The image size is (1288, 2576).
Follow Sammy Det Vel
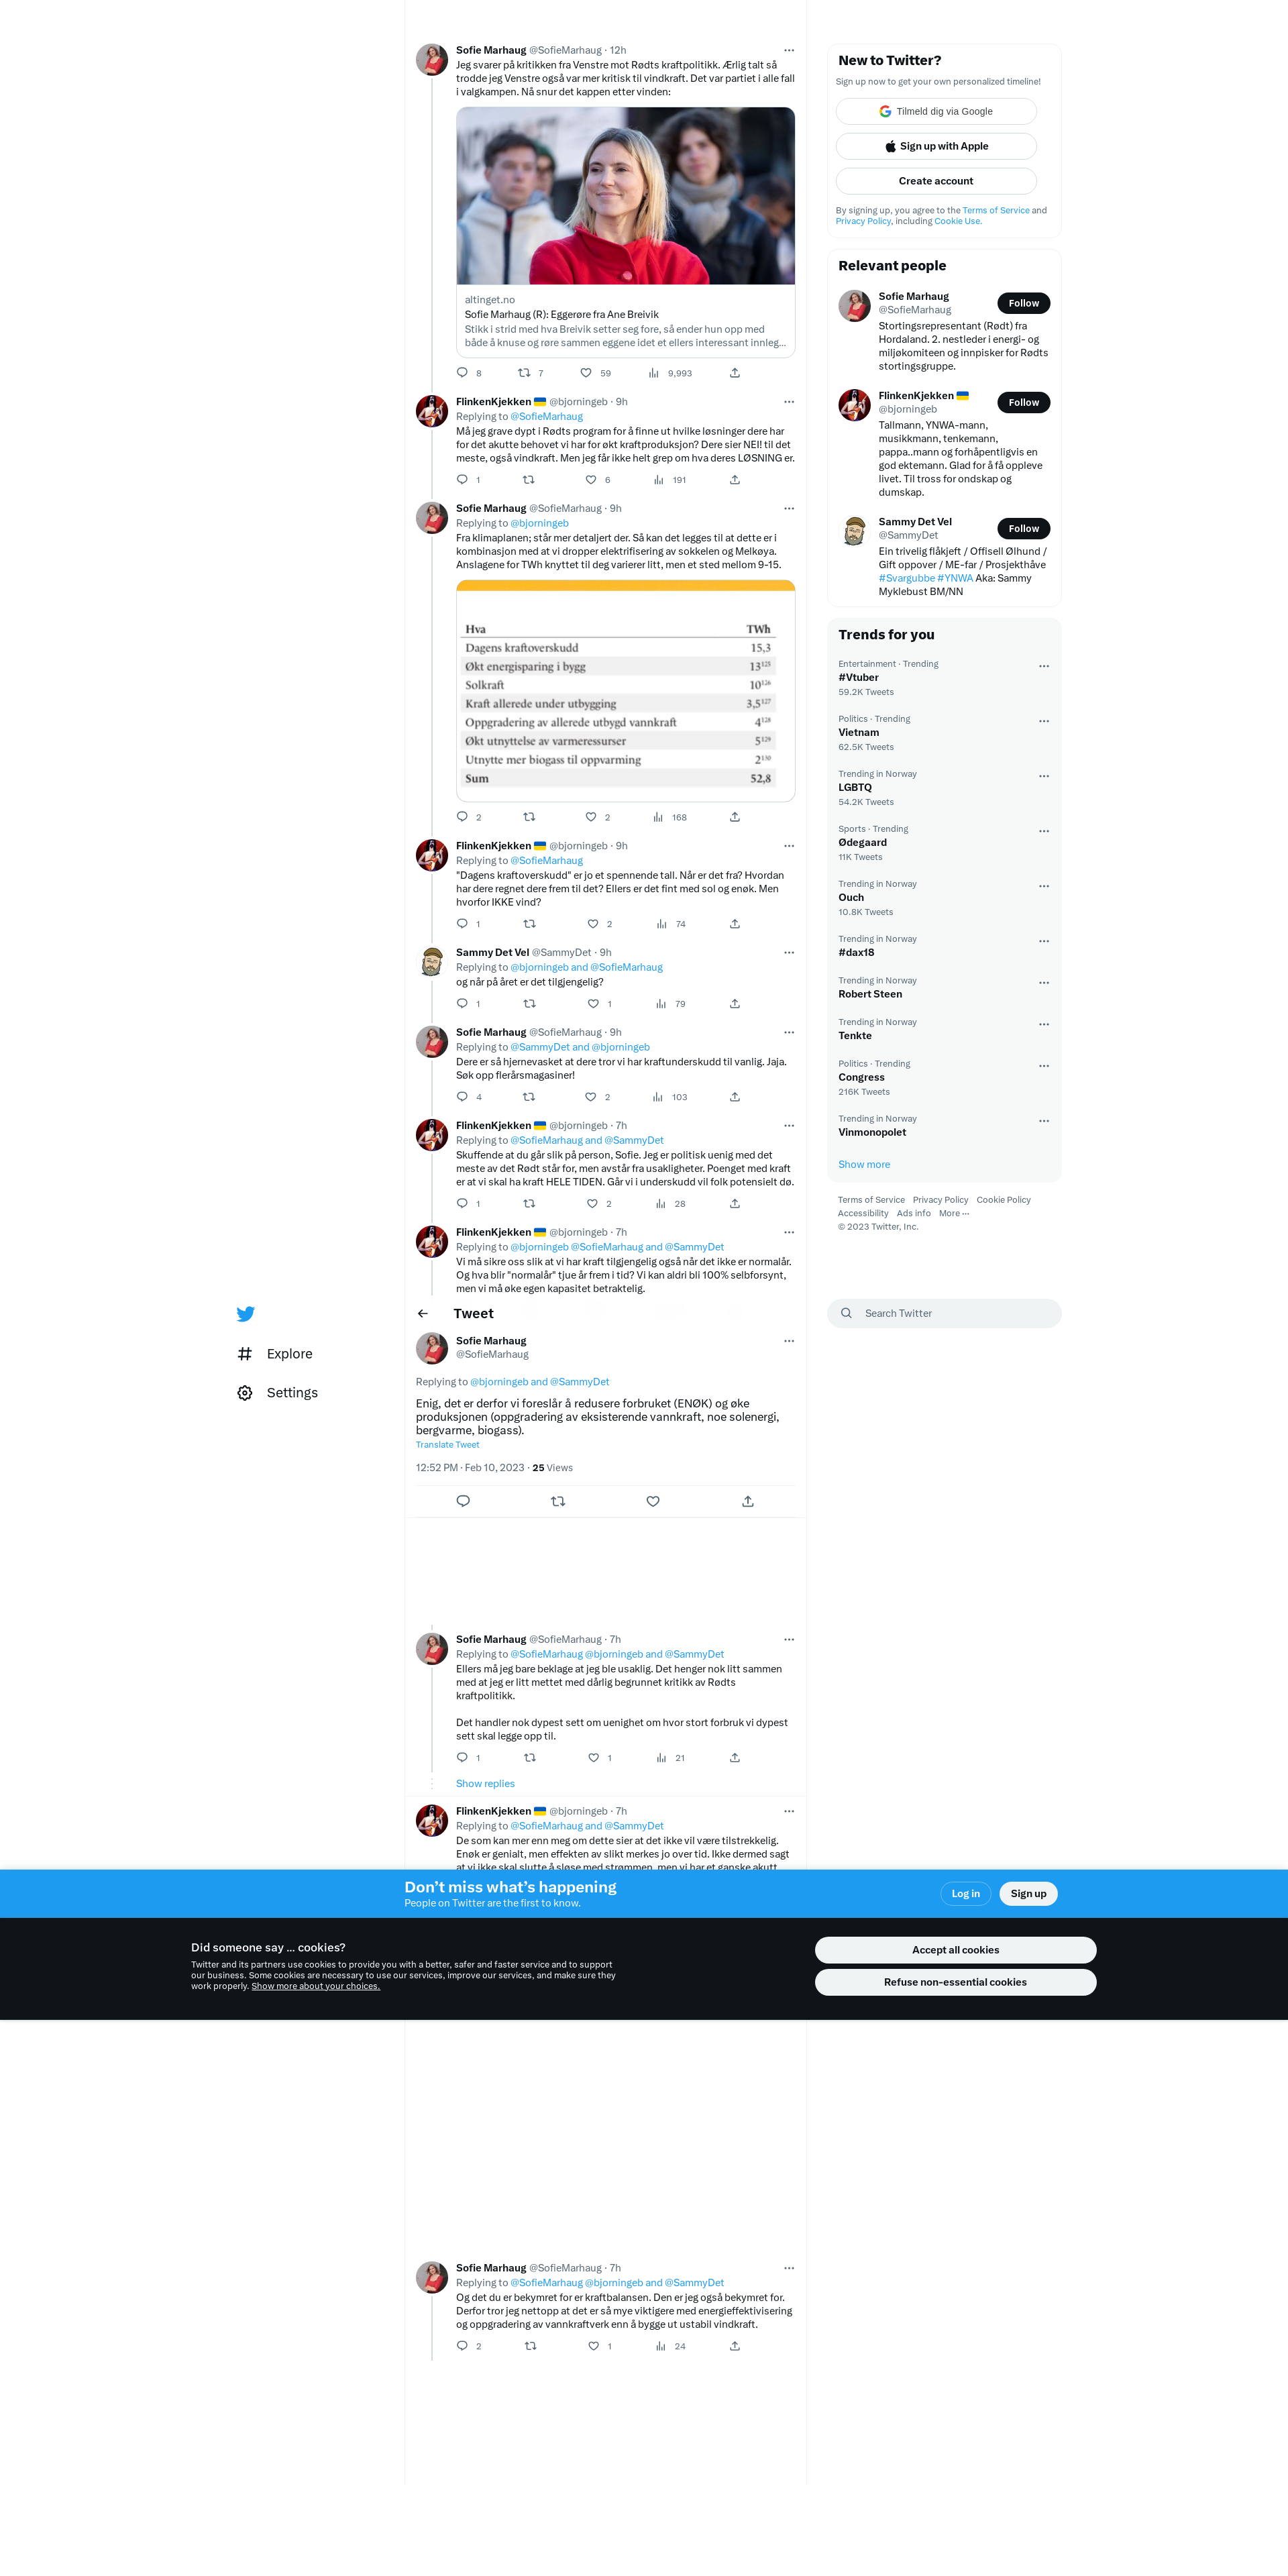pos(1023,528)
